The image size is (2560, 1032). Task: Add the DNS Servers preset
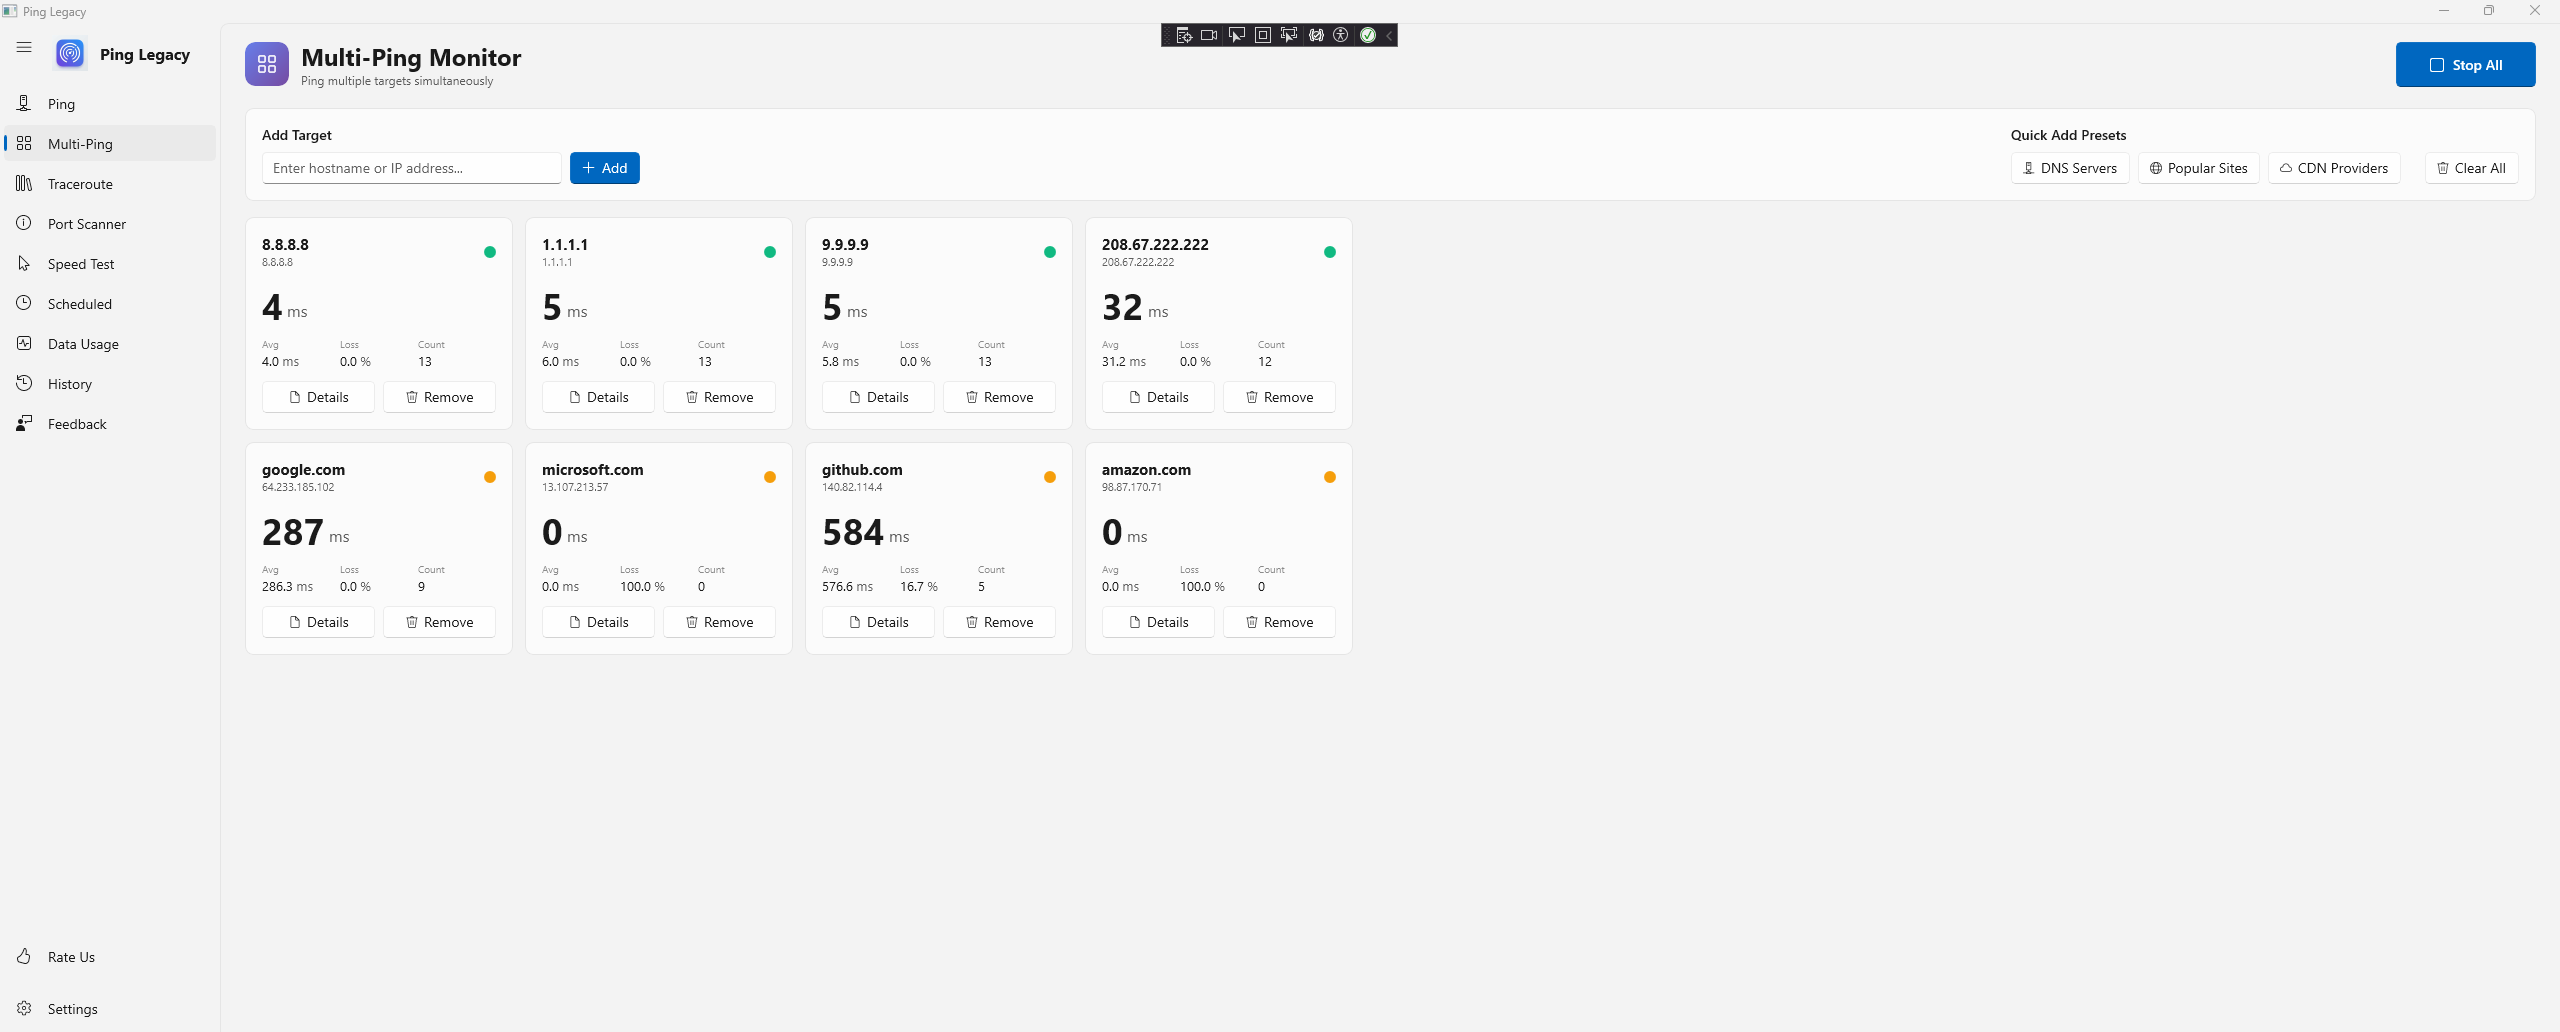pos(2070,168)
